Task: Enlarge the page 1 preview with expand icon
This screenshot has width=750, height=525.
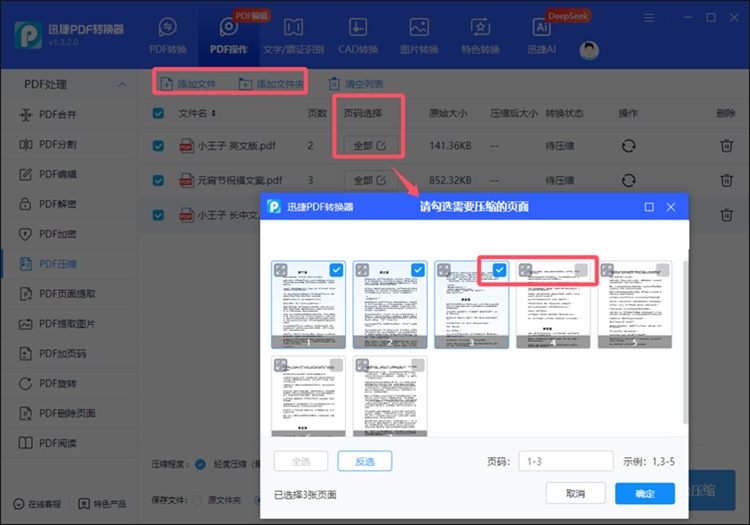Action: pyautogui.click(x=281, y=270)
